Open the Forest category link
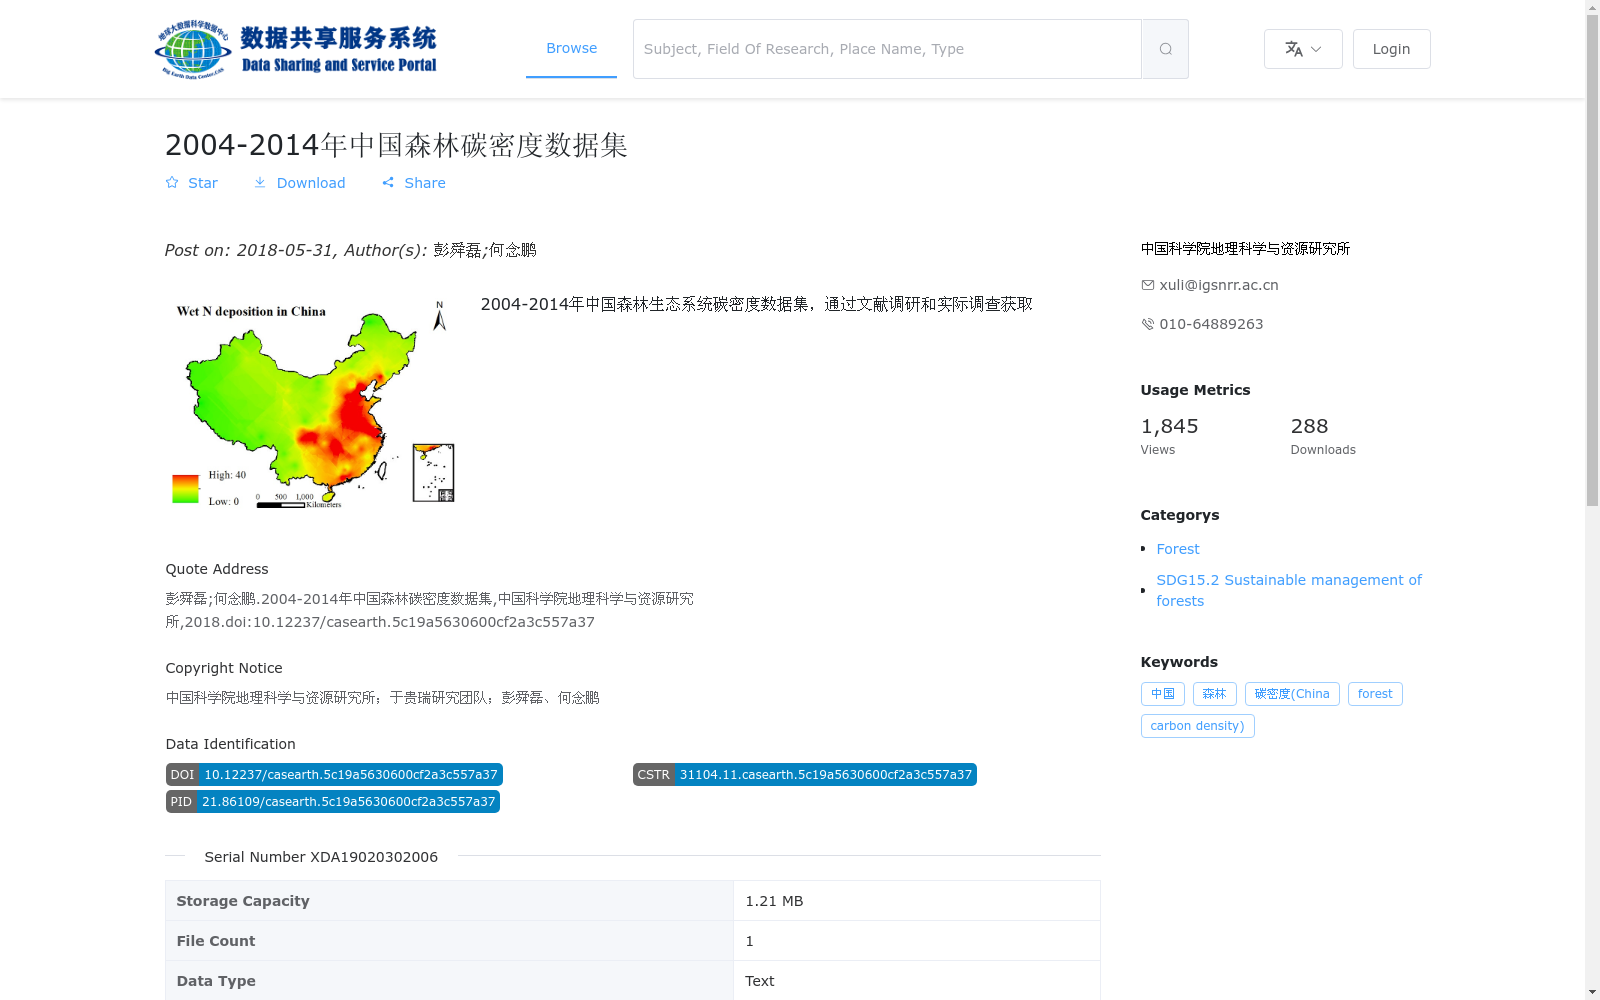This screenshot has height=1000, width=1600. coord(1178,549)
